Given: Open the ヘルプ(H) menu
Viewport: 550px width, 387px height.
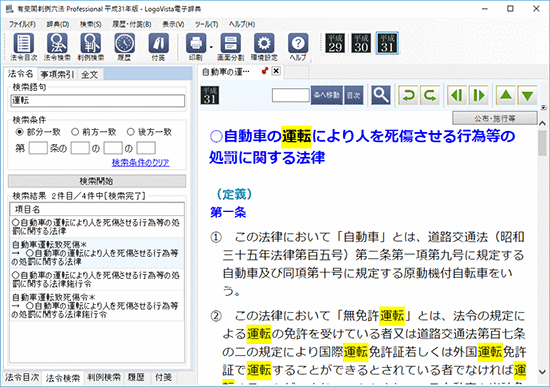Looking at the screenshot, I should coord(242,24).
